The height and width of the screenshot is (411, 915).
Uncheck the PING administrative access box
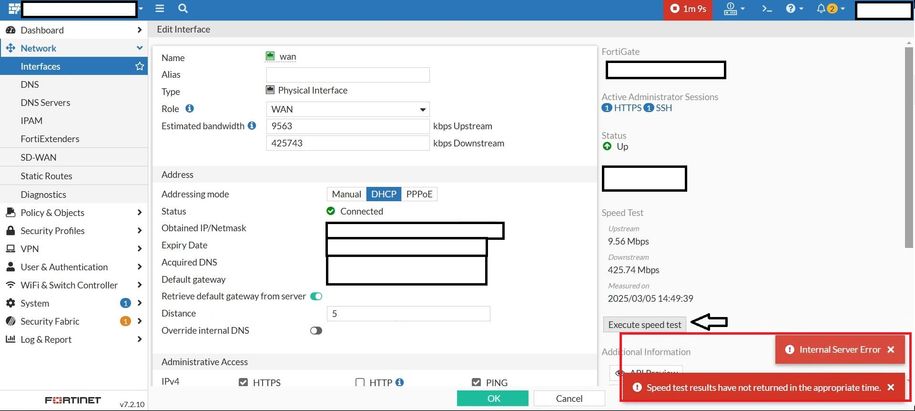tap(476, 382)
